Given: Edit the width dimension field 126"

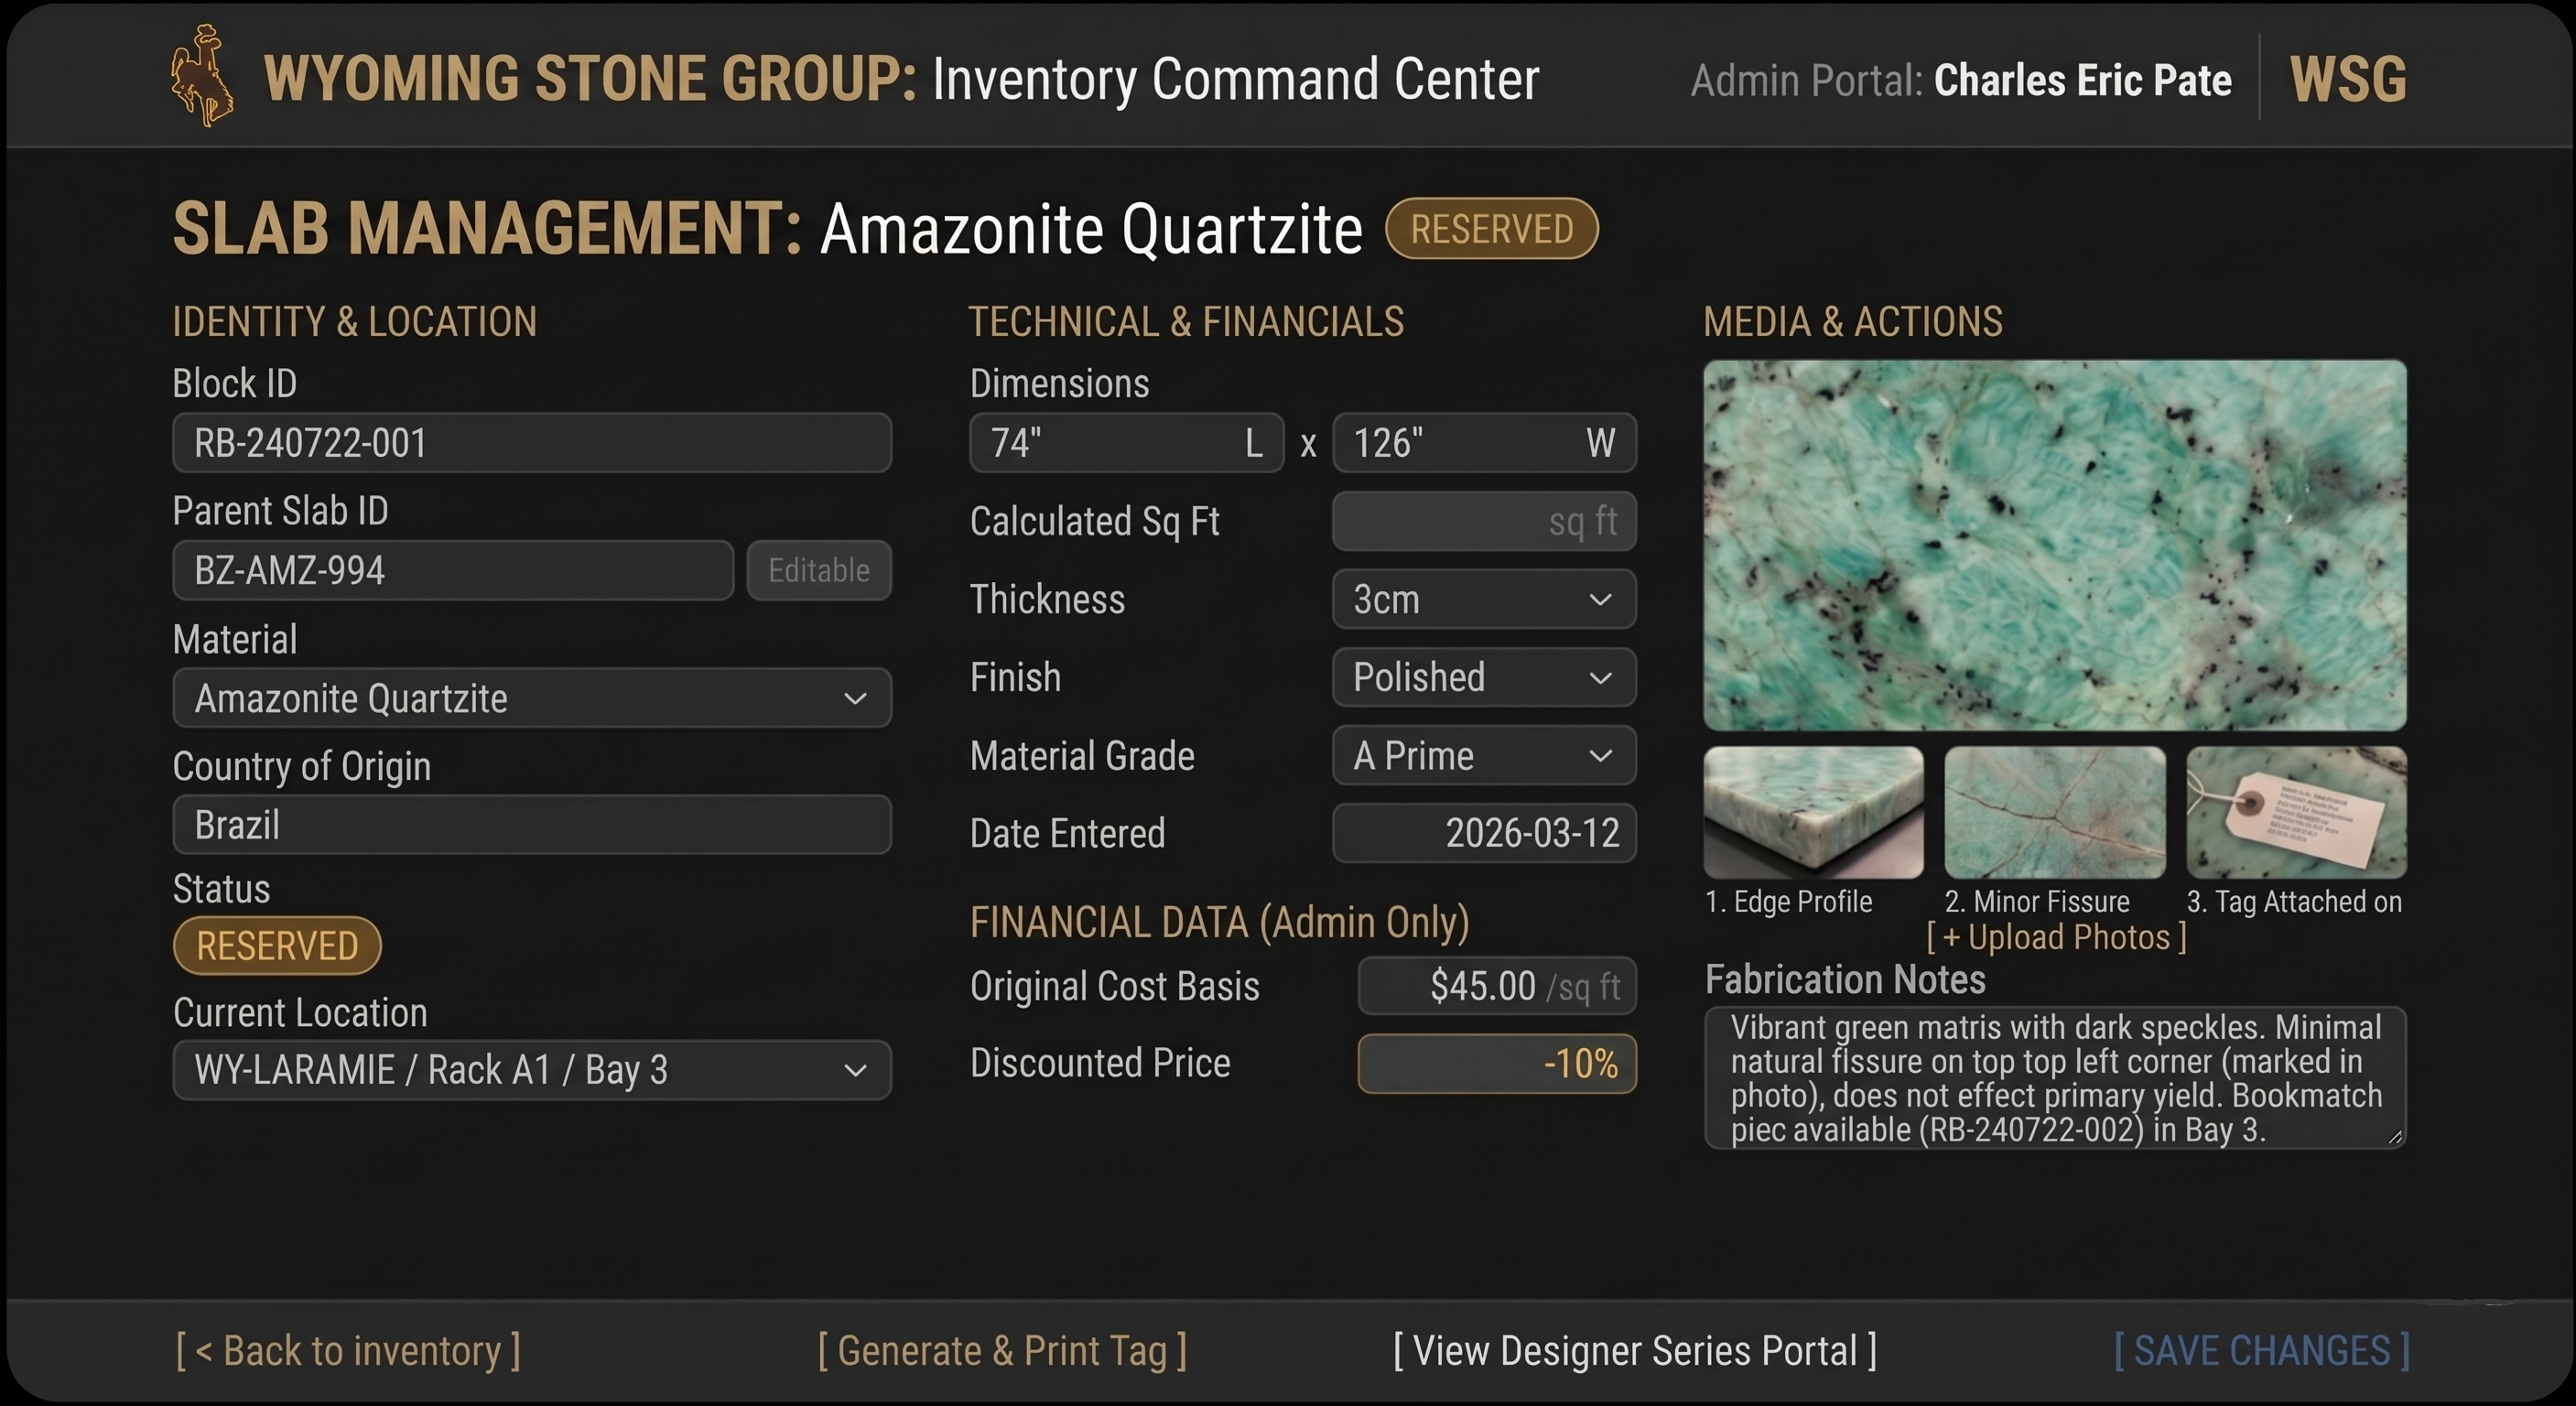Looking at the screenshot, I should click(x=1484, y=443).
